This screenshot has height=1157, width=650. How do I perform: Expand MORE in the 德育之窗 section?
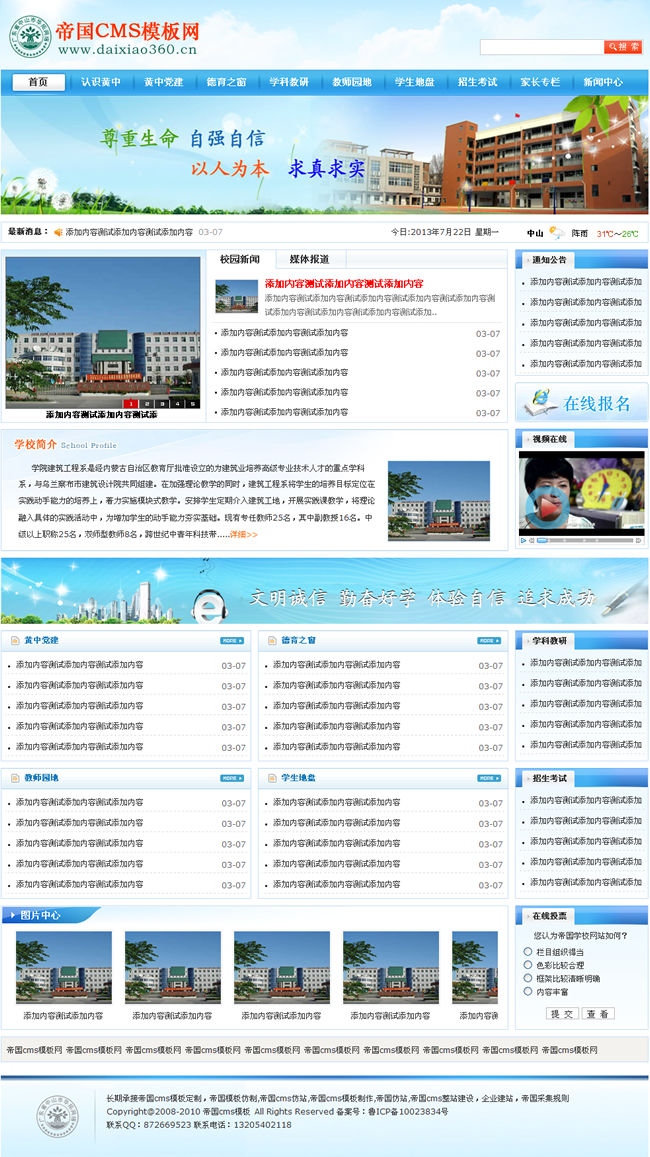[489, 640]
